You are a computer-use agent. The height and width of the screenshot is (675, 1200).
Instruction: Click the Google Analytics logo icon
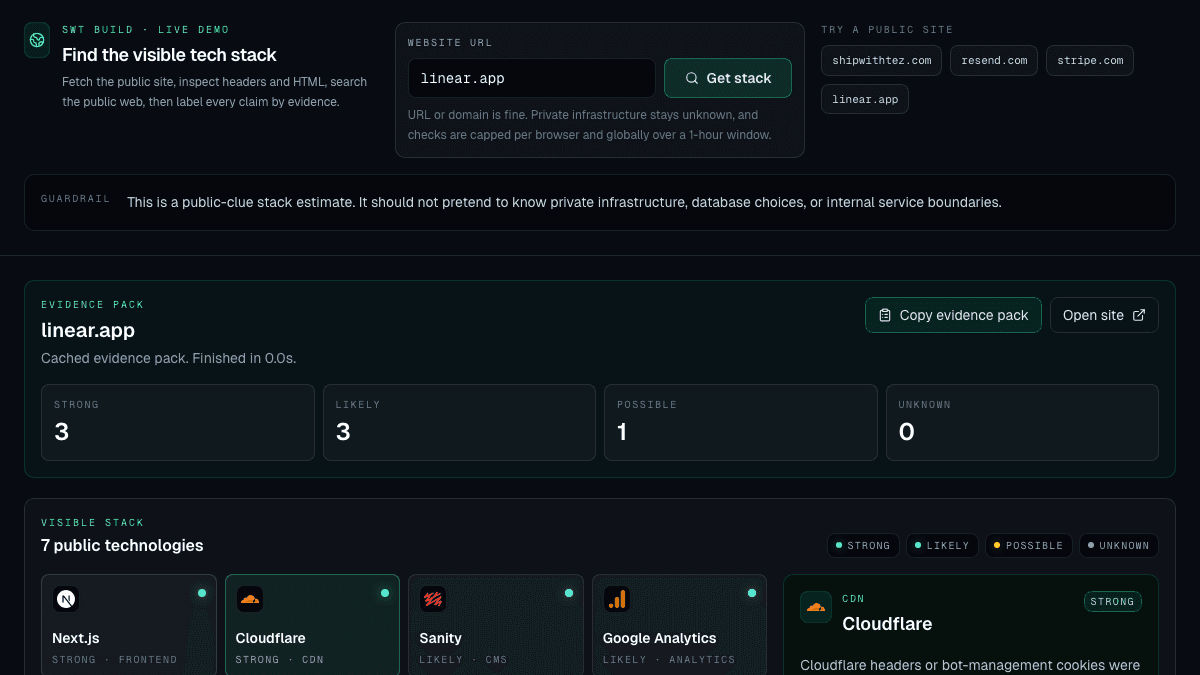coord(617,599)
